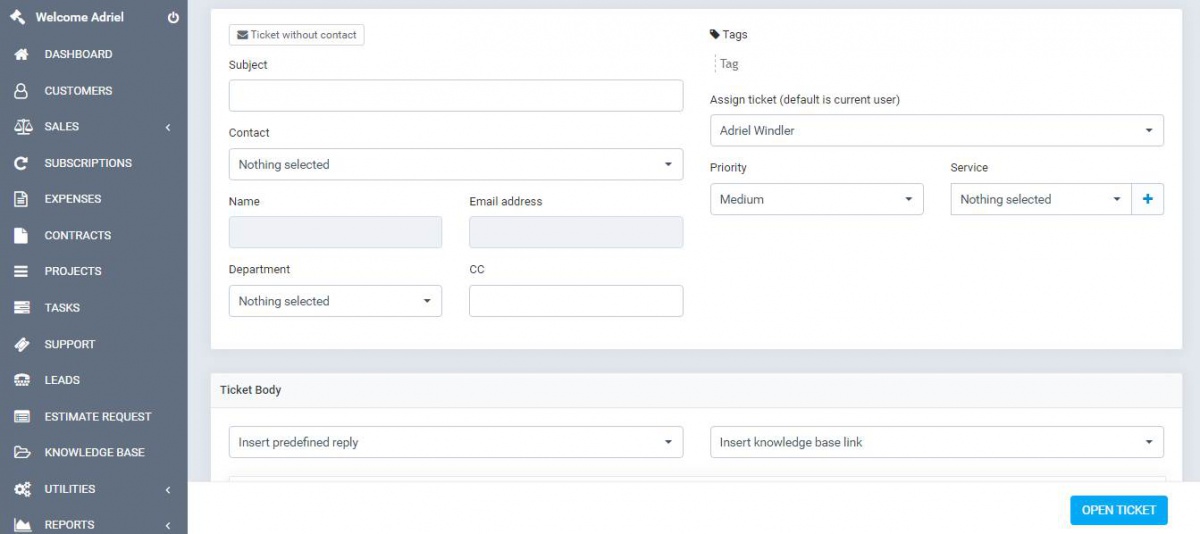The image size is (1200, 534).
Task: Click the Subscriptions refresh icon
Action: (21, 163)
